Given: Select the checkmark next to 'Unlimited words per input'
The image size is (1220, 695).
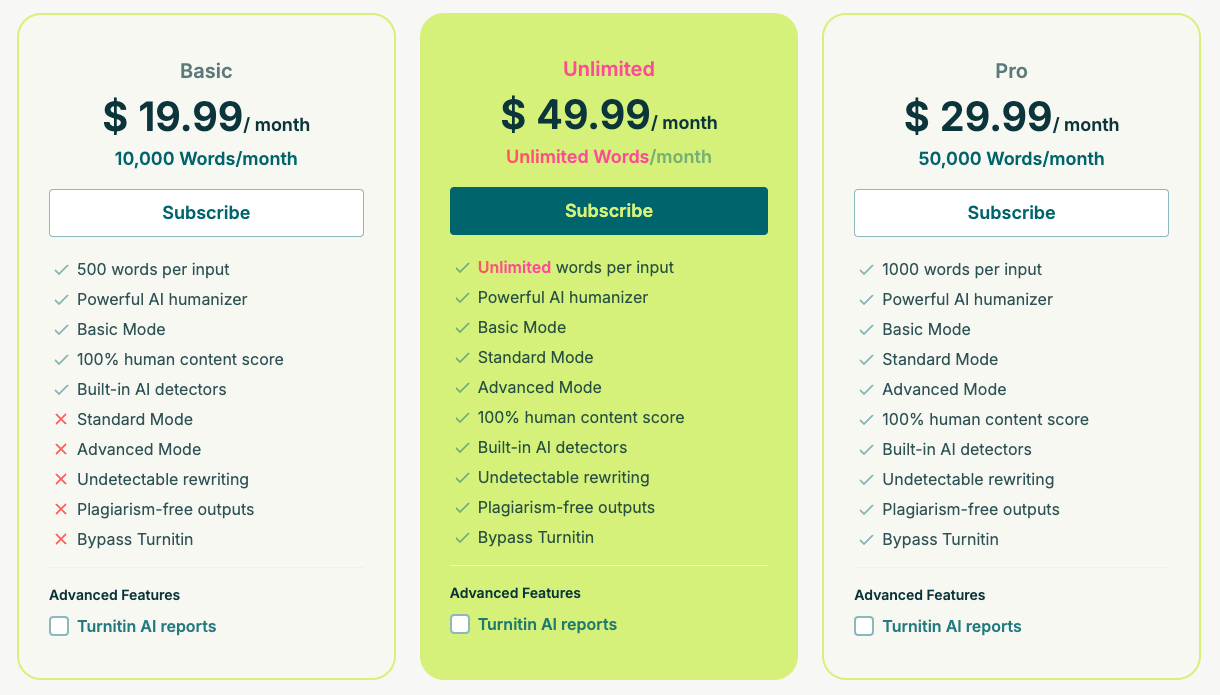Looking at the screenshot, I should pyautogui.click(x=462, y=267).
